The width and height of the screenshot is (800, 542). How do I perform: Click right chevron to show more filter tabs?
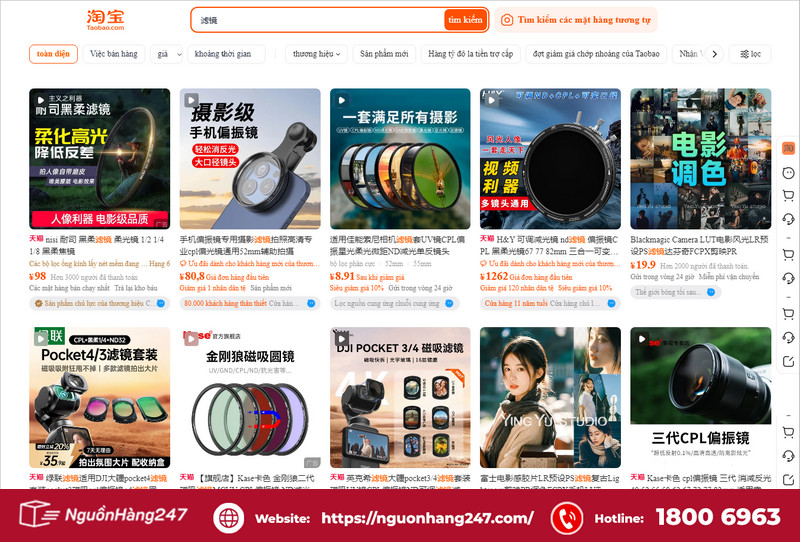pyautogui.click(x=714, y=54)
